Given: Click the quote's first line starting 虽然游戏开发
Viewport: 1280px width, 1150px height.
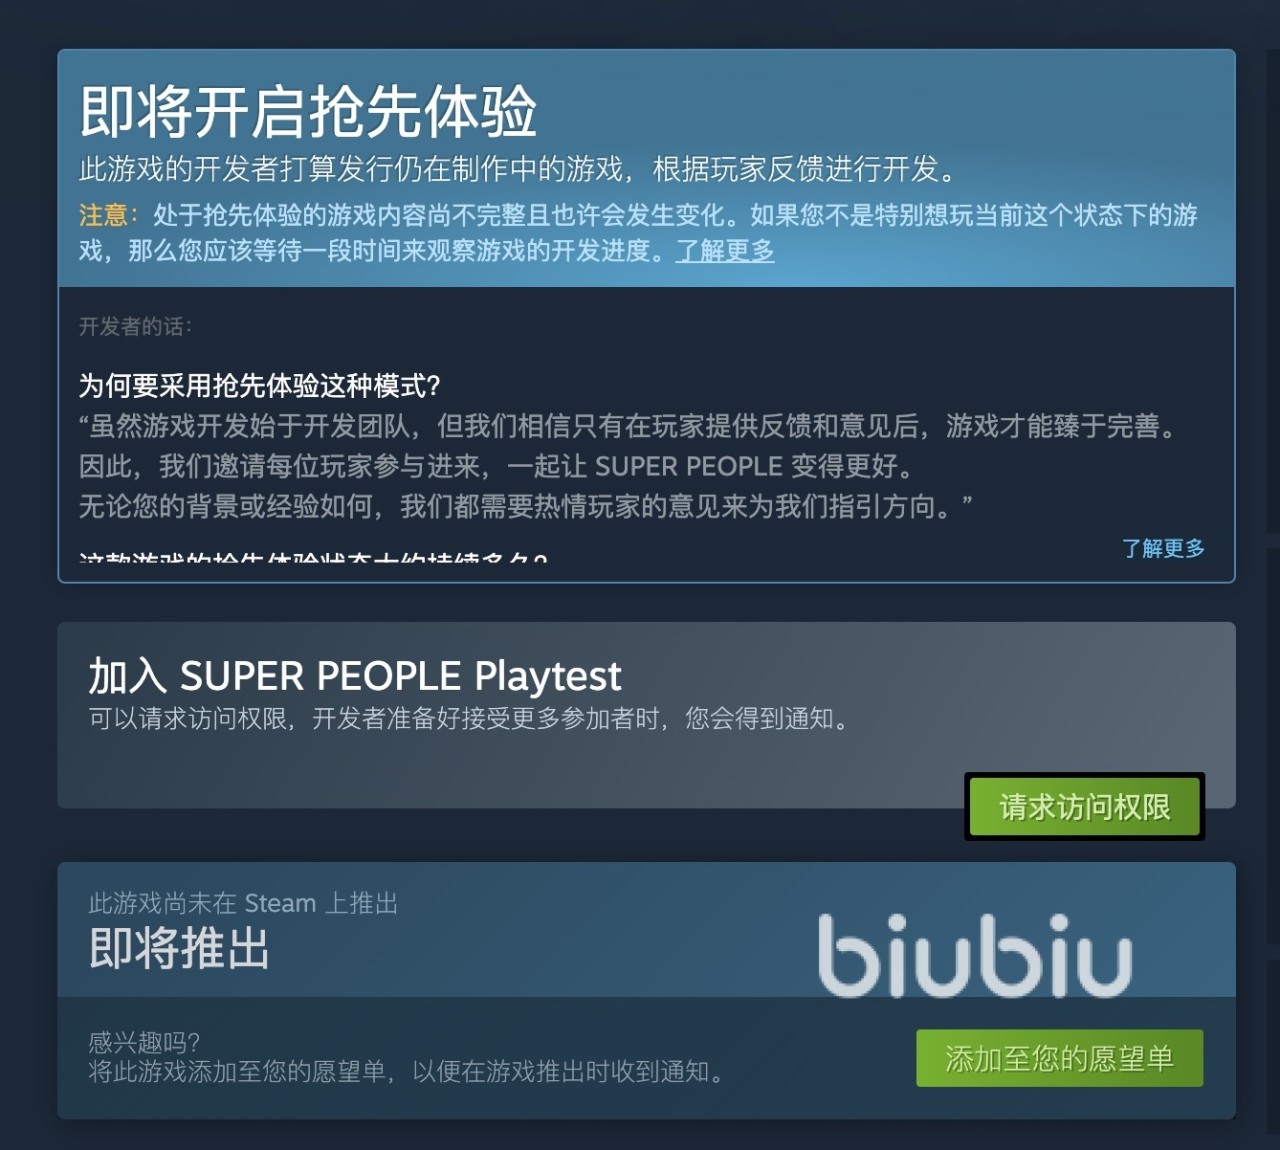Looking at the screenshot, I should click(x=630, y=426).
